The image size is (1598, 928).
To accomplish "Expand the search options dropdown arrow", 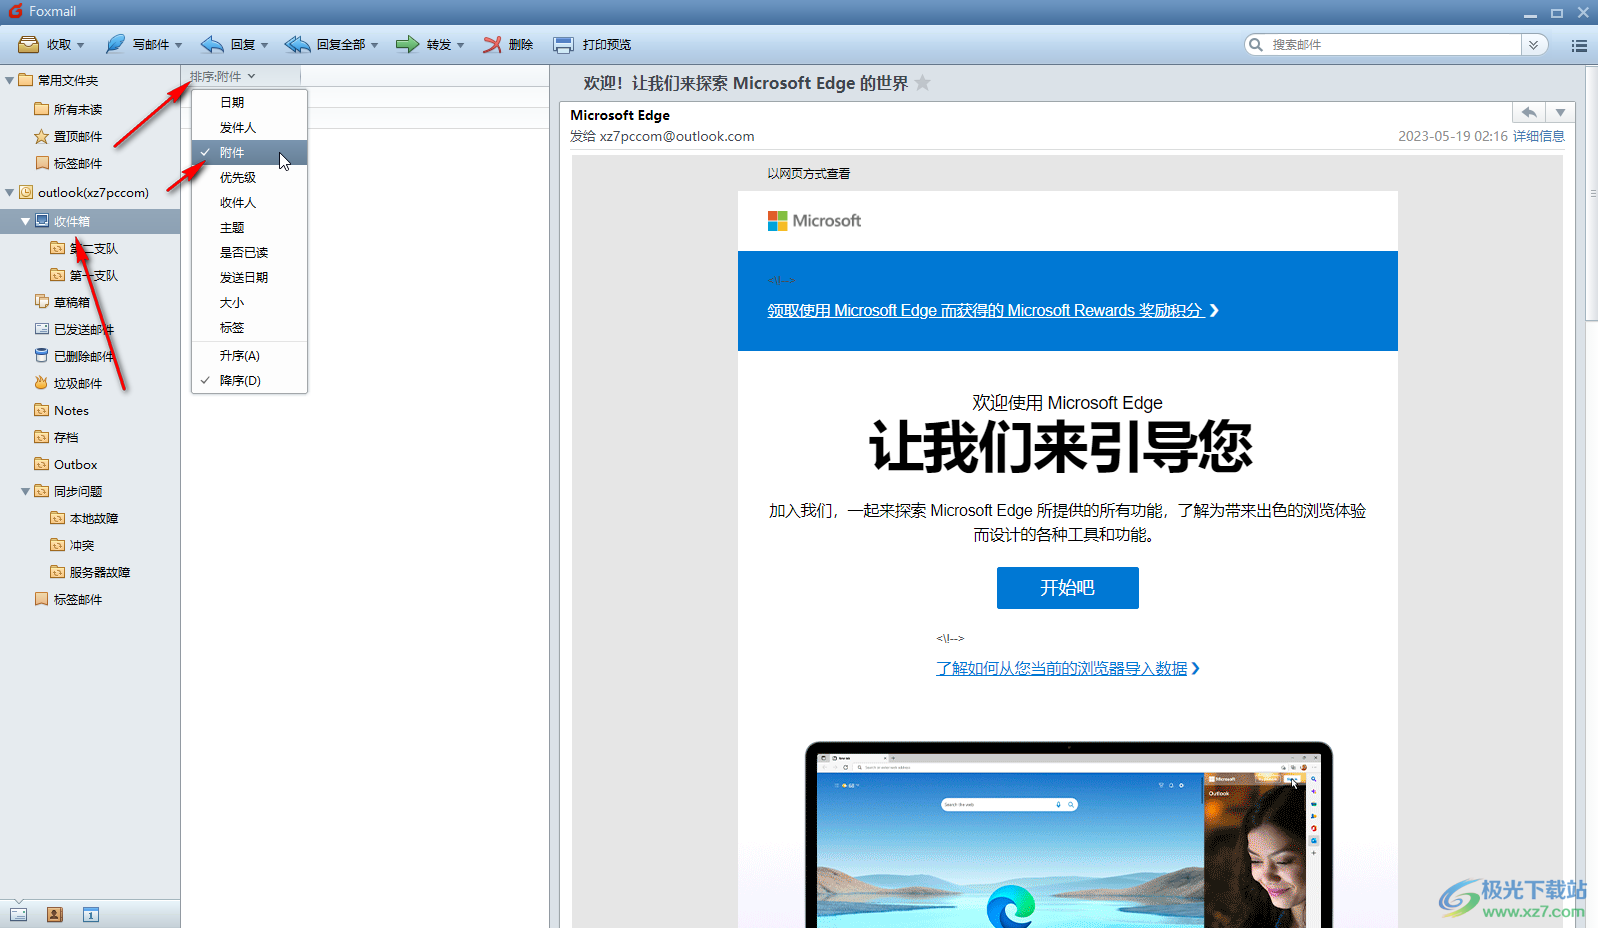I will tap(1533, 45).
